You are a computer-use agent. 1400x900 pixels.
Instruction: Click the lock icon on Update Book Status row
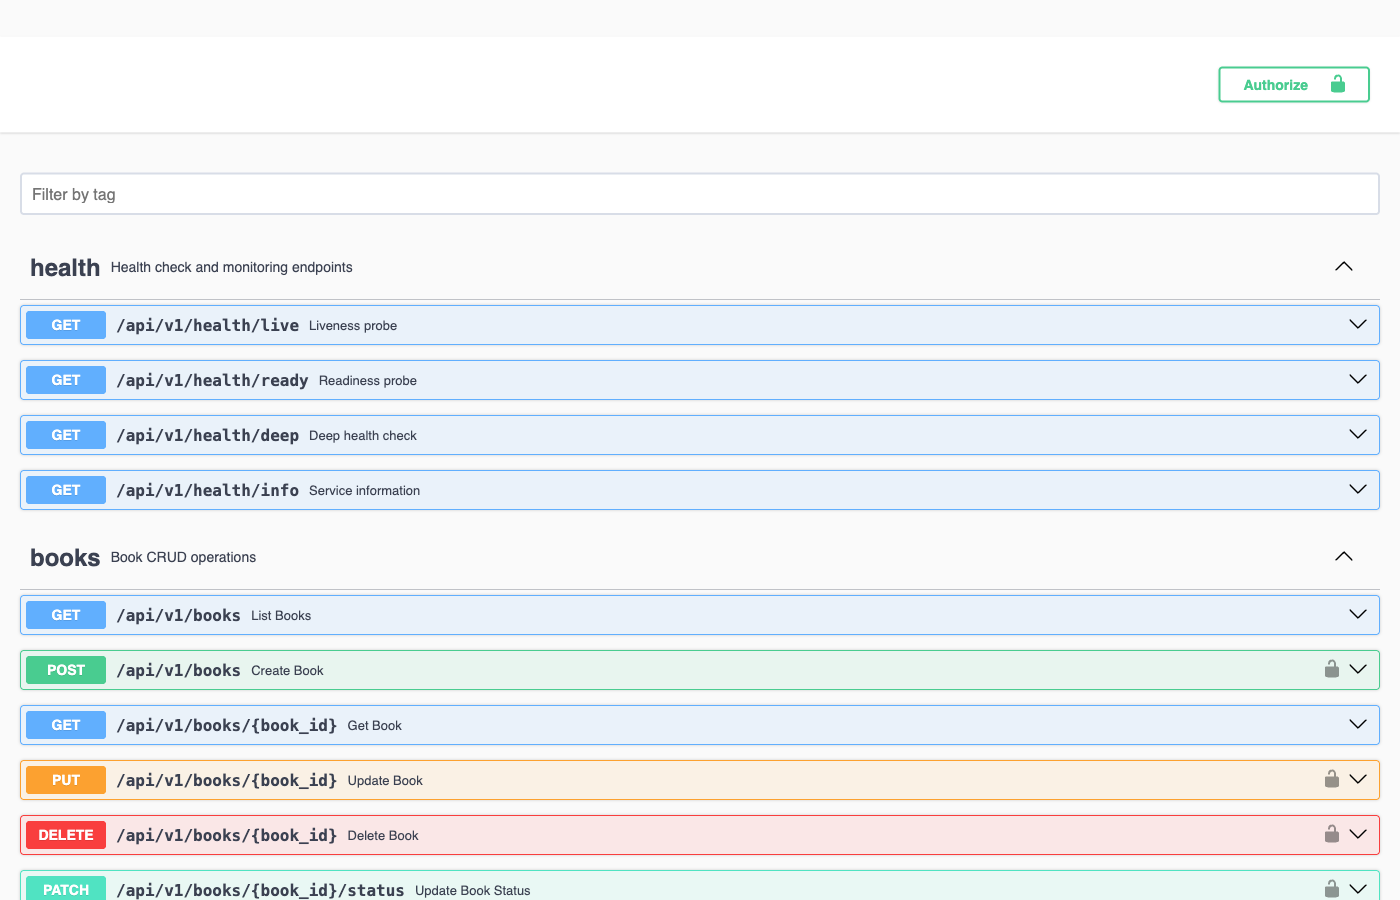1331,888
